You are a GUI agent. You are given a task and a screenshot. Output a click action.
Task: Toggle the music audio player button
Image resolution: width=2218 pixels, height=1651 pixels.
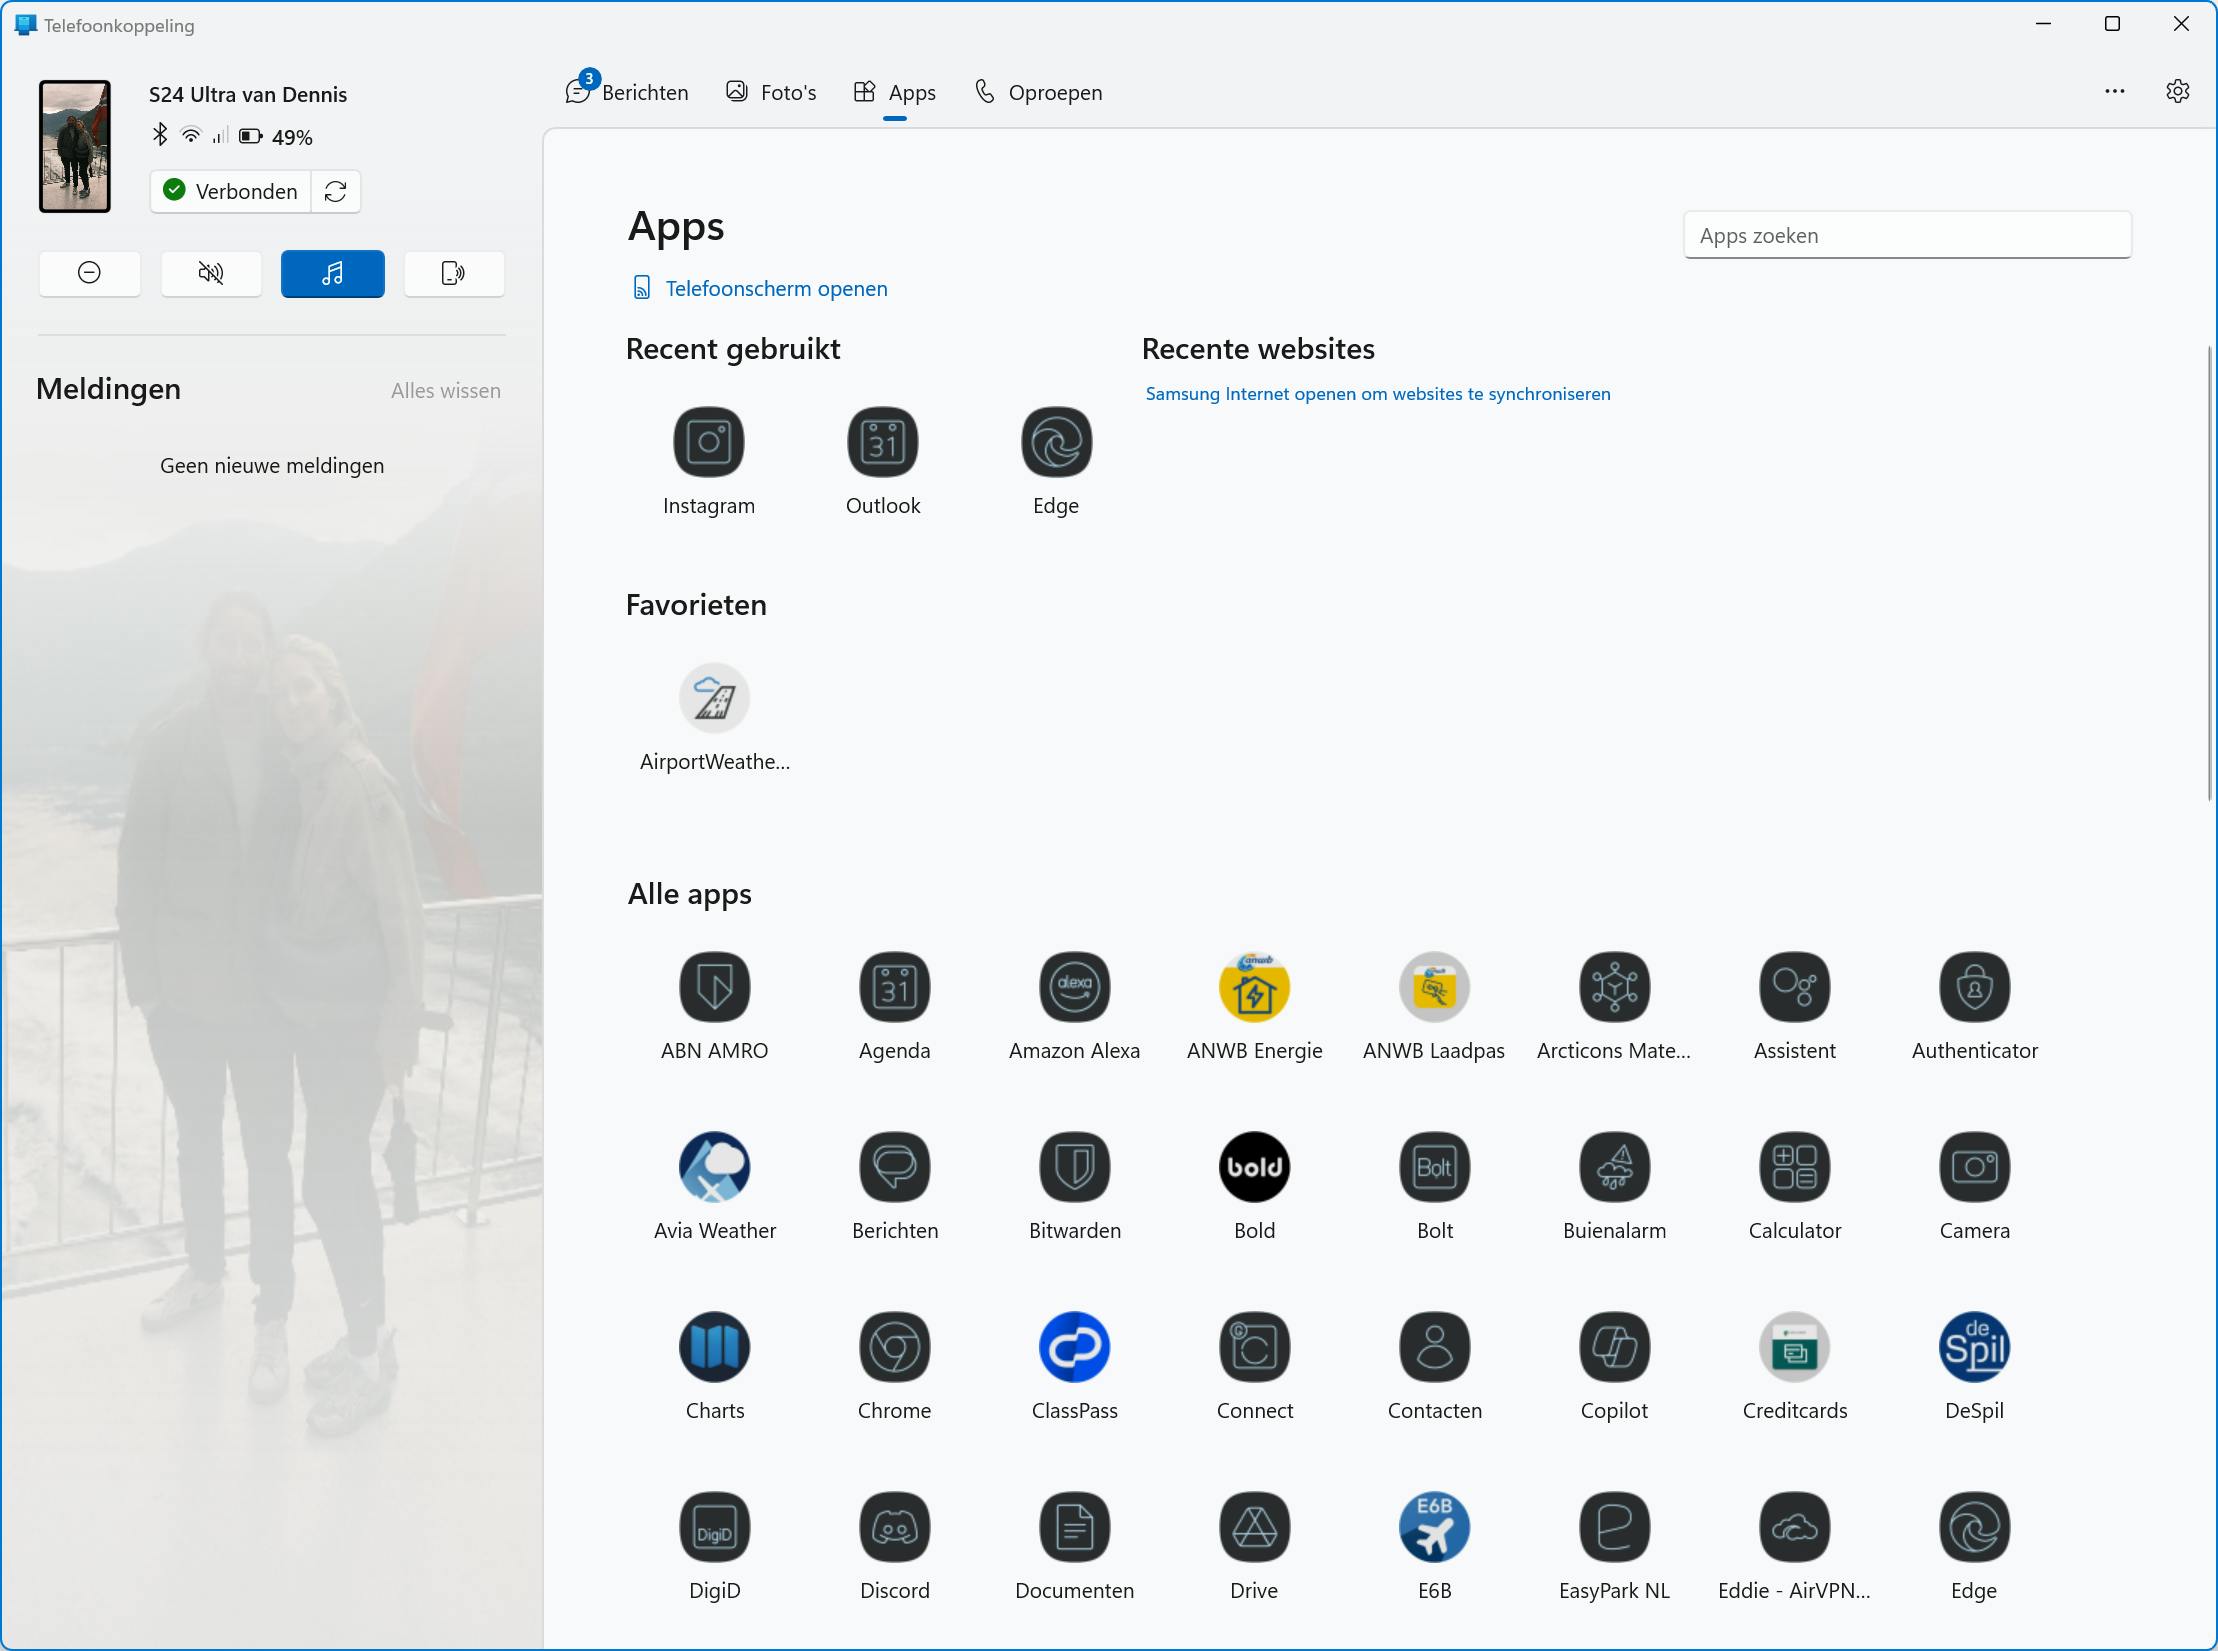tap(332, 273)
